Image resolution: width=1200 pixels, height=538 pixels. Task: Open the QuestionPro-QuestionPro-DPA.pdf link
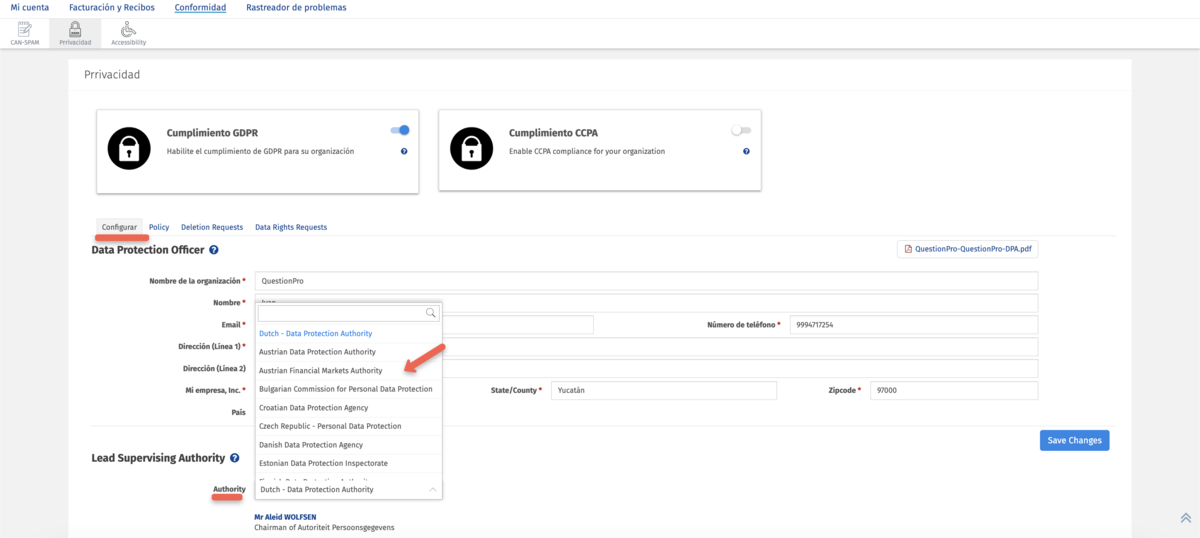967,249
